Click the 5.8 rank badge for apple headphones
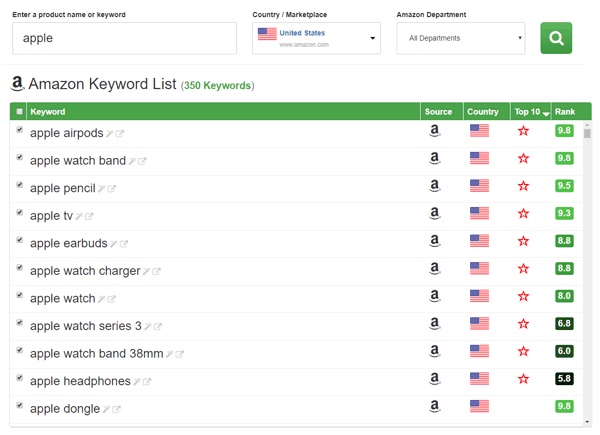The image size is (600, 435). click(x=564, y=378)
